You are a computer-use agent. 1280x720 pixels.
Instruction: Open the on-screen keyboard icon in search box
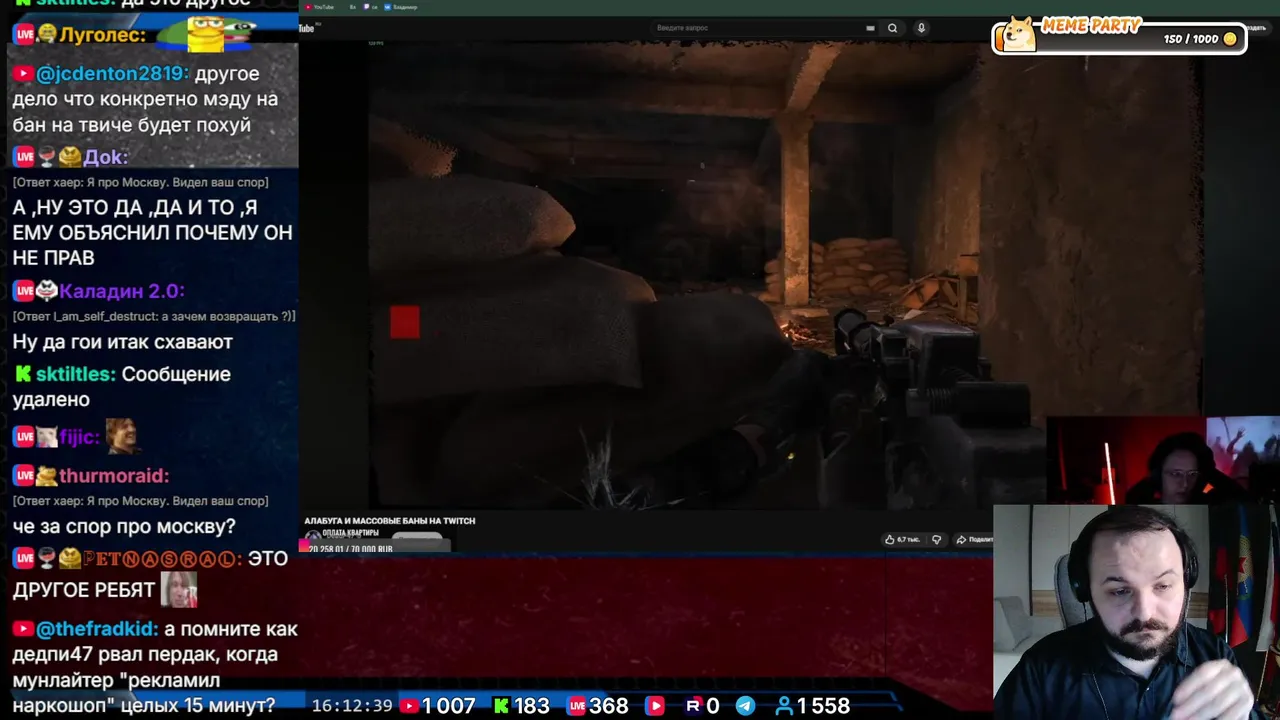(870, 28)
